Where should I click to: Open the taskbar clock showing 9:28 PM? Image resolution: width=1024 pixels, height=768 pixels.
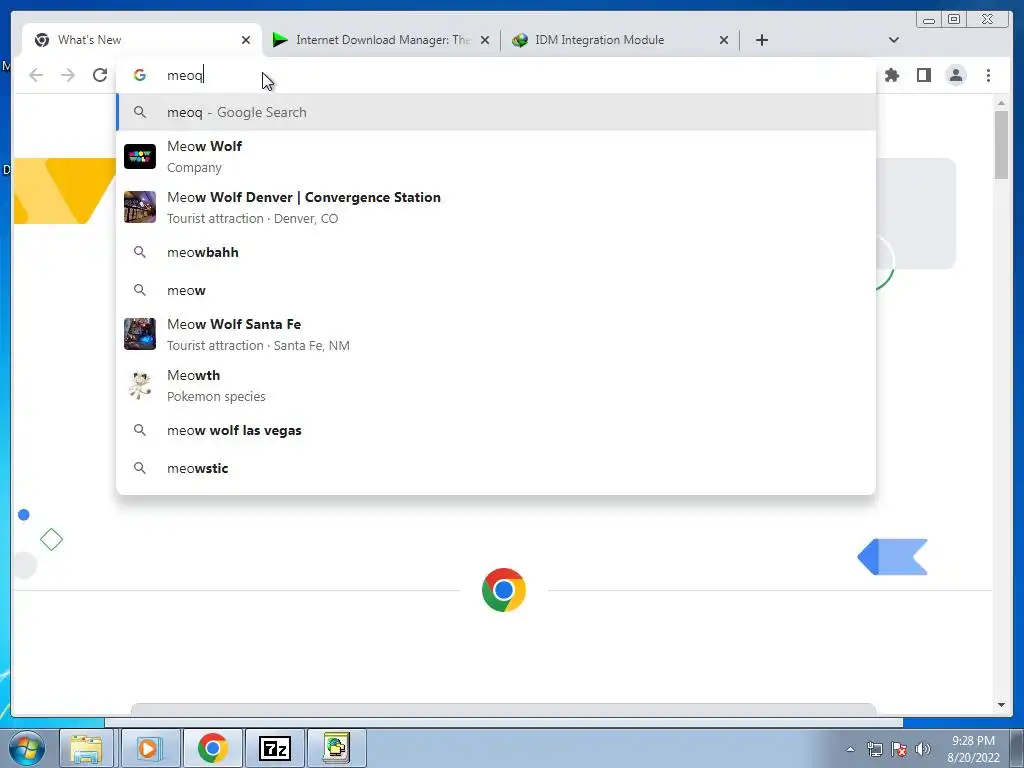pyautogui.click(x=973, y=749)
